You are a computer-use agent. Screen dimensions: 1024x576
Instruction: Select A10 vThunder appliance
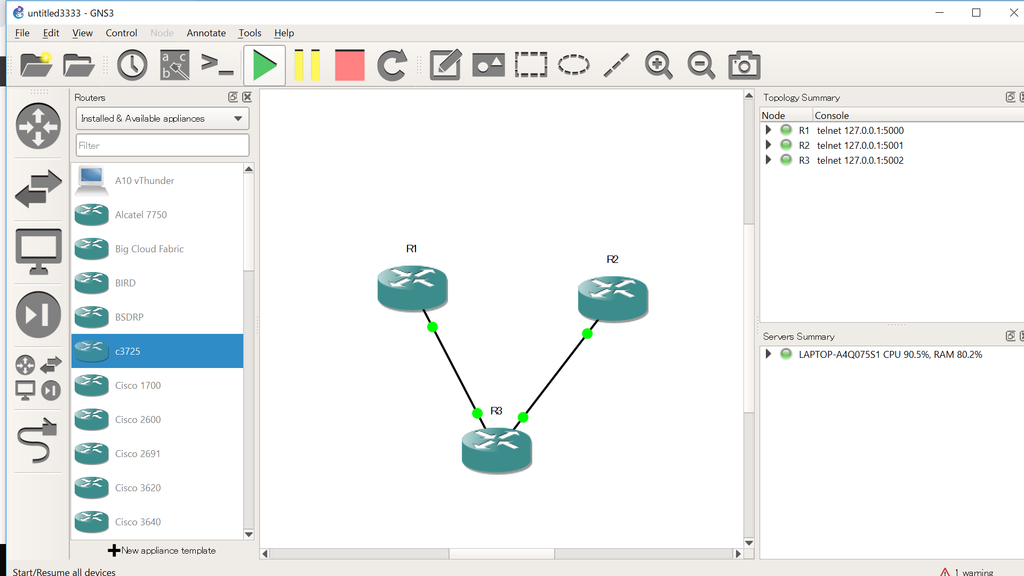coord(157,180)
